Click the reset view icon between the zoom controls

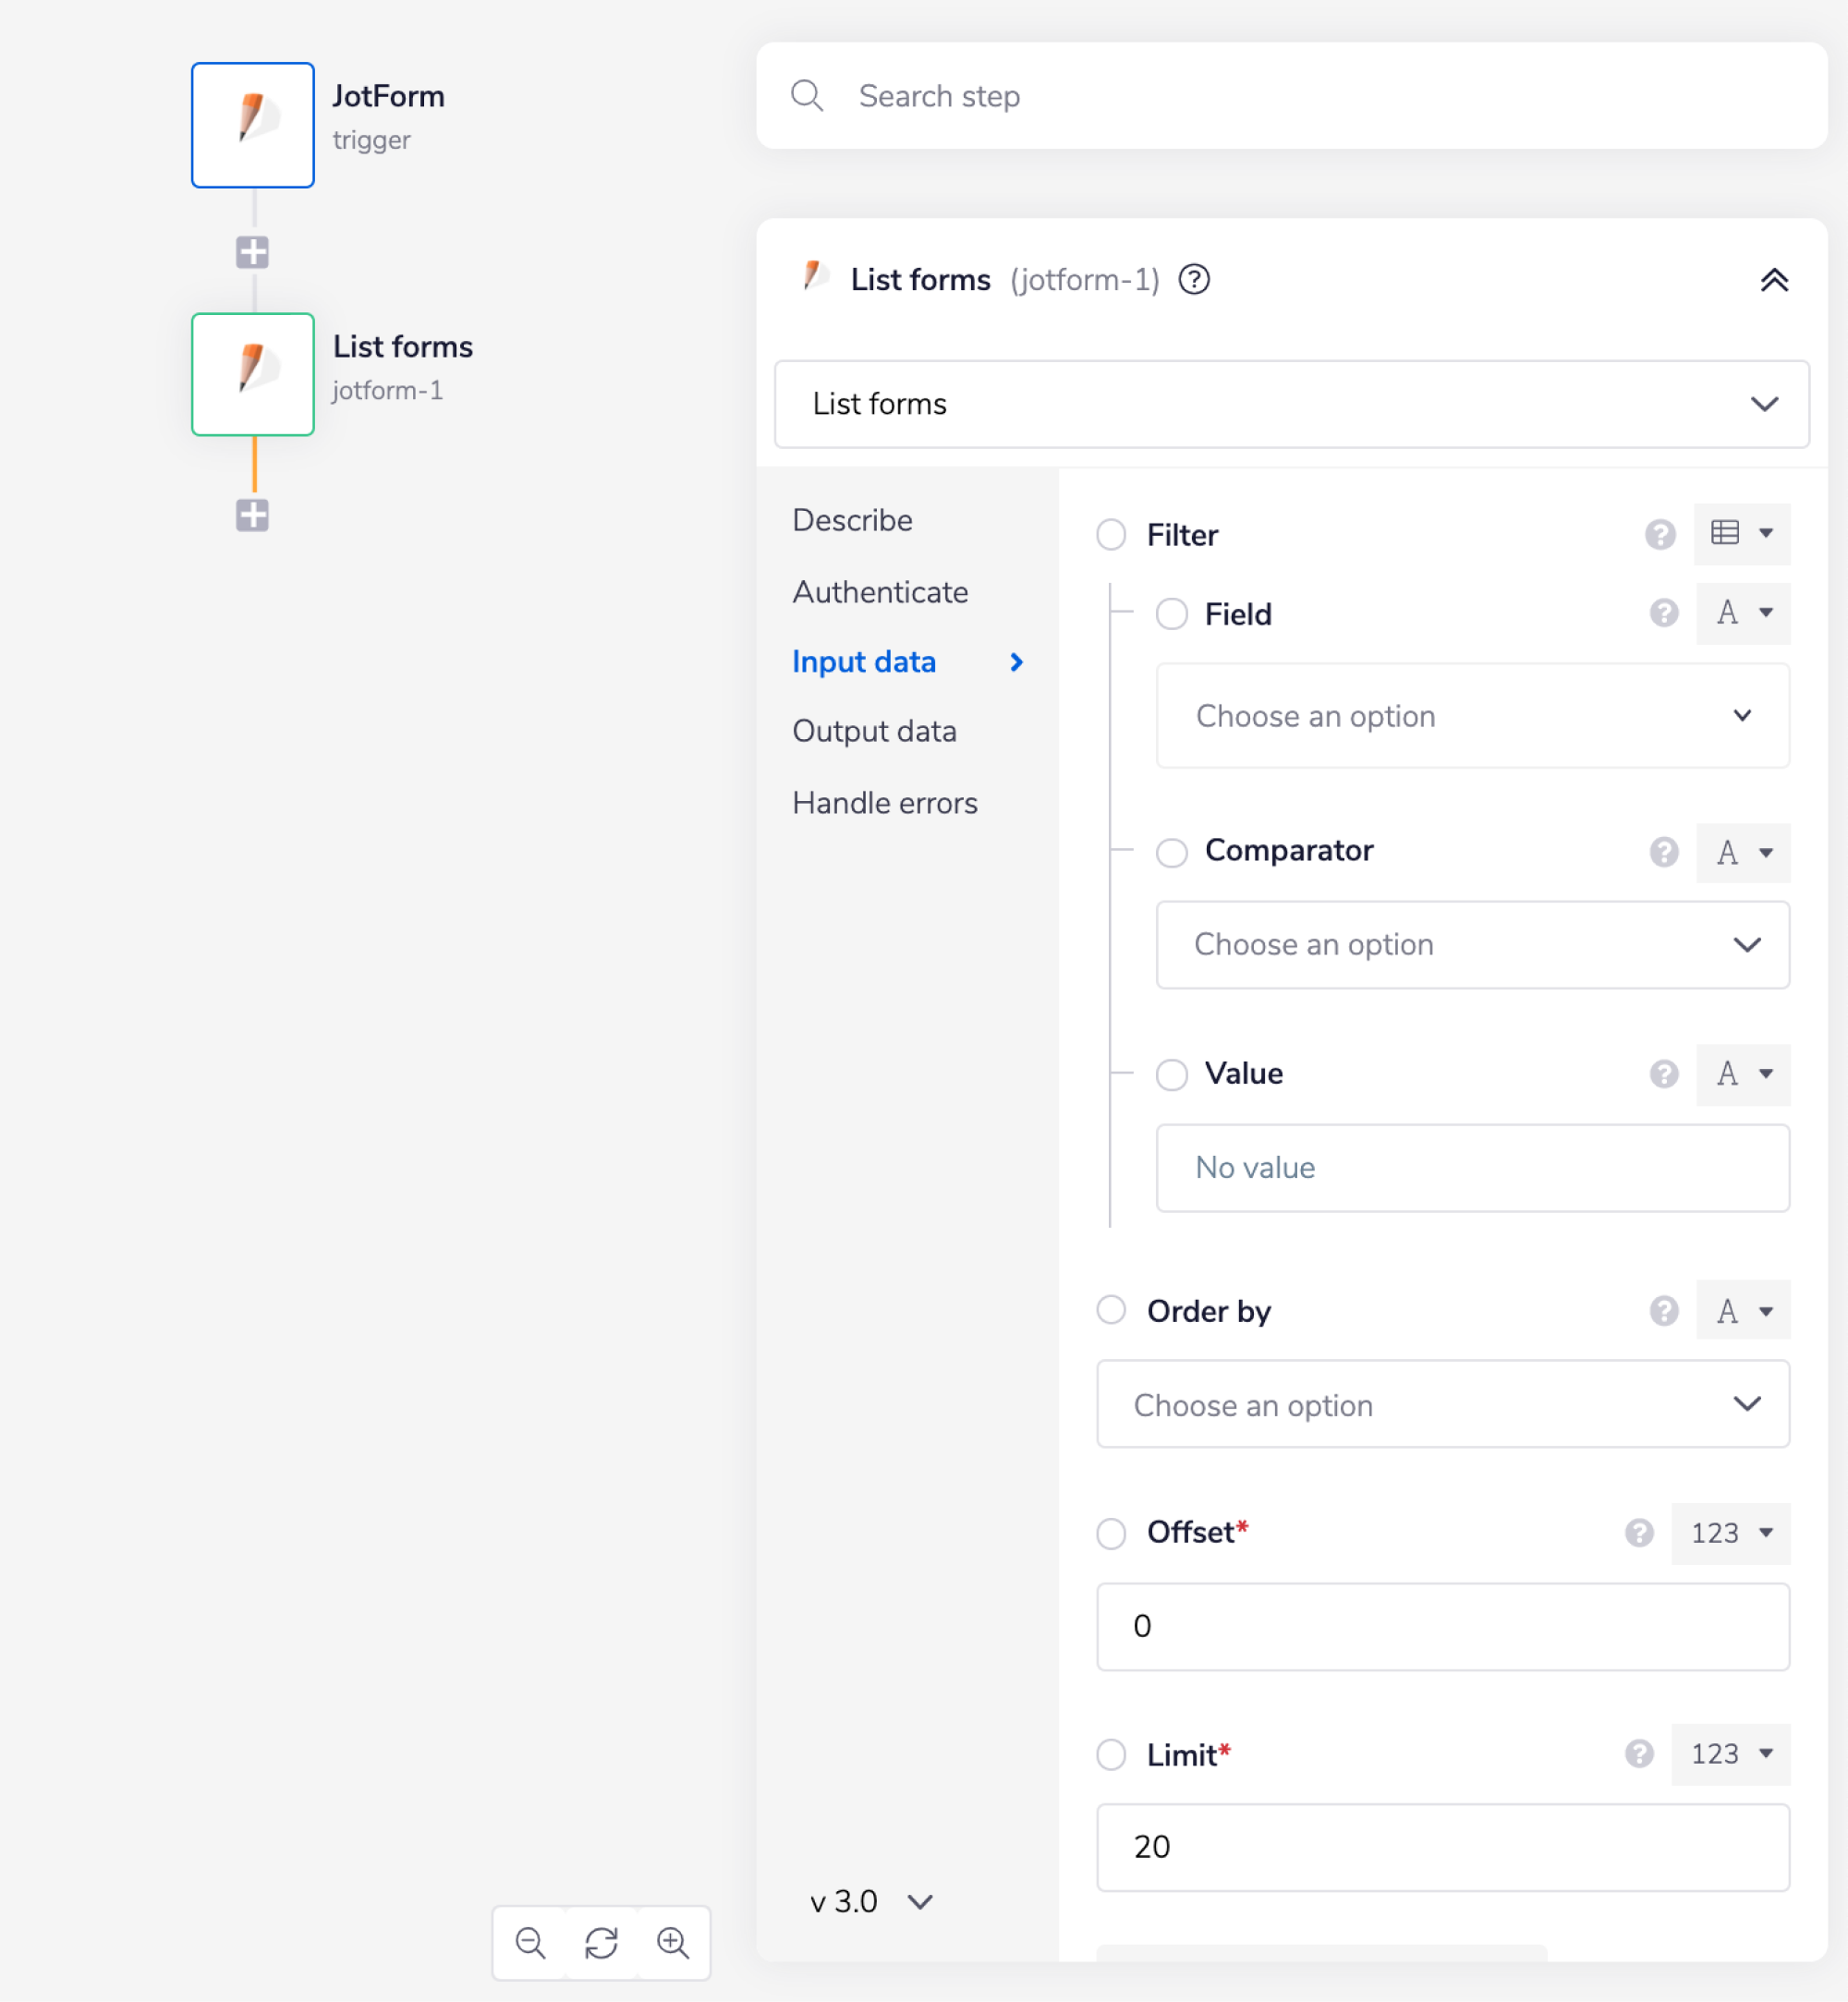[x=601, y=1943]
